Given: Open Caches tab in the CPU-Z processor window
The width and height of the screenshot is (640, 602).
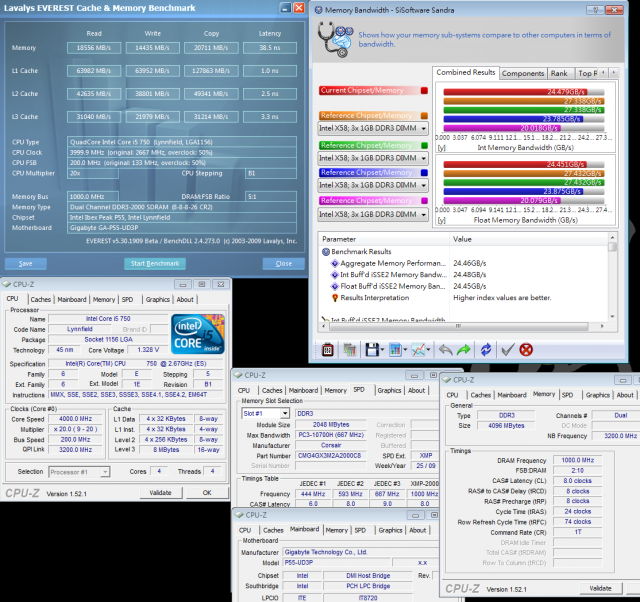Looking at the screenshot, I should [41, 300].
